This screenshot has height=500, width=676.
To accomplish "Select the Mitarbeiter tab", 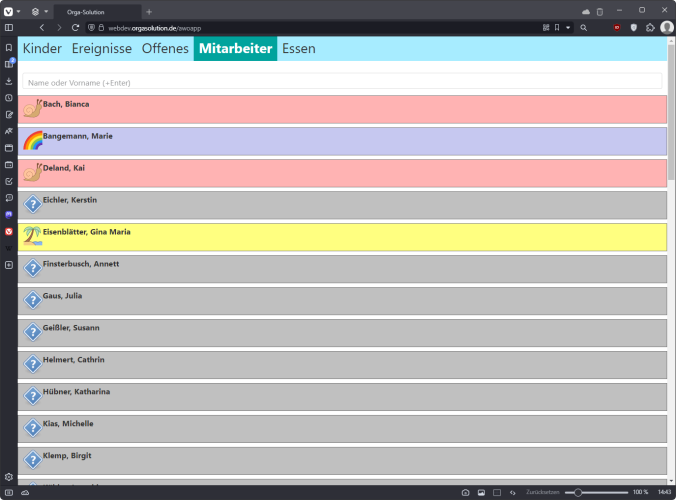I will pyautogui.click(x=235, y=48).
